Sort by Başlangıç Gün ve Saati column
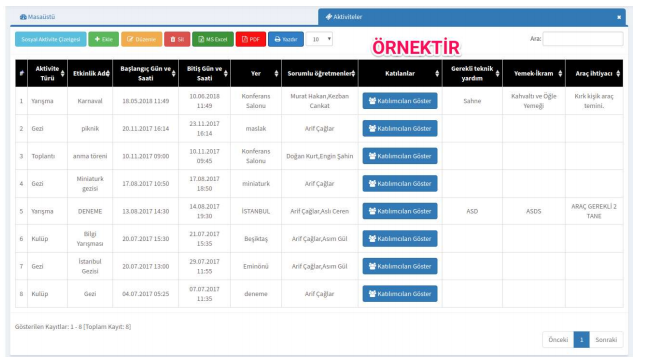 pos(145,73)
